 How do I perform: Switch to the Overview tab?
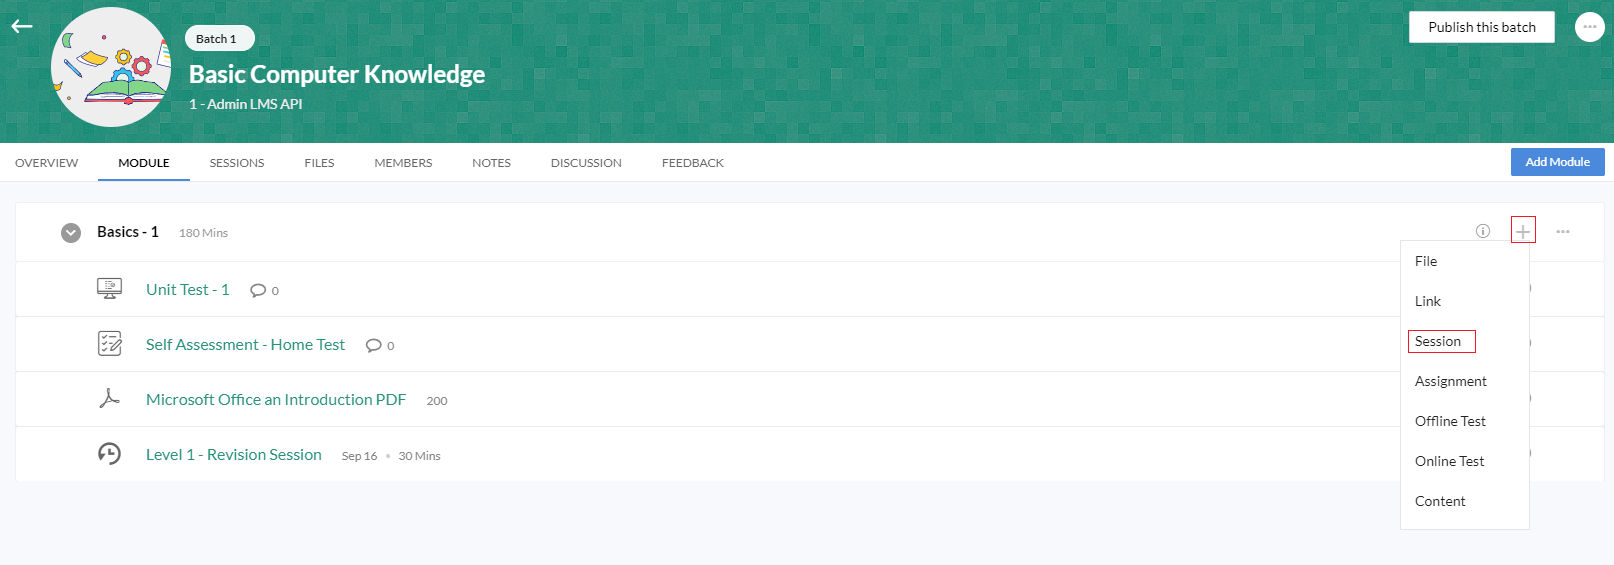coord(46,163)
